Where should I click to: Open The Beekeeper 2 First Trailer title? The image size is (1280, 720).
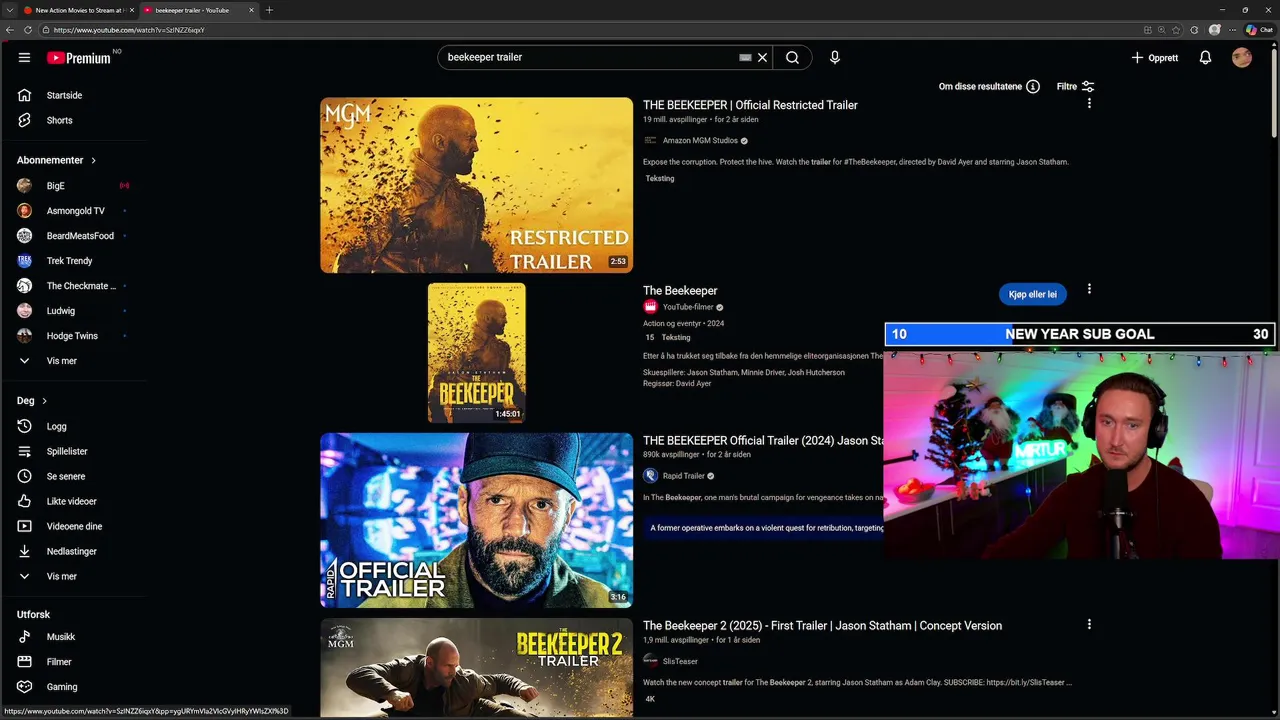click(822, 626)
